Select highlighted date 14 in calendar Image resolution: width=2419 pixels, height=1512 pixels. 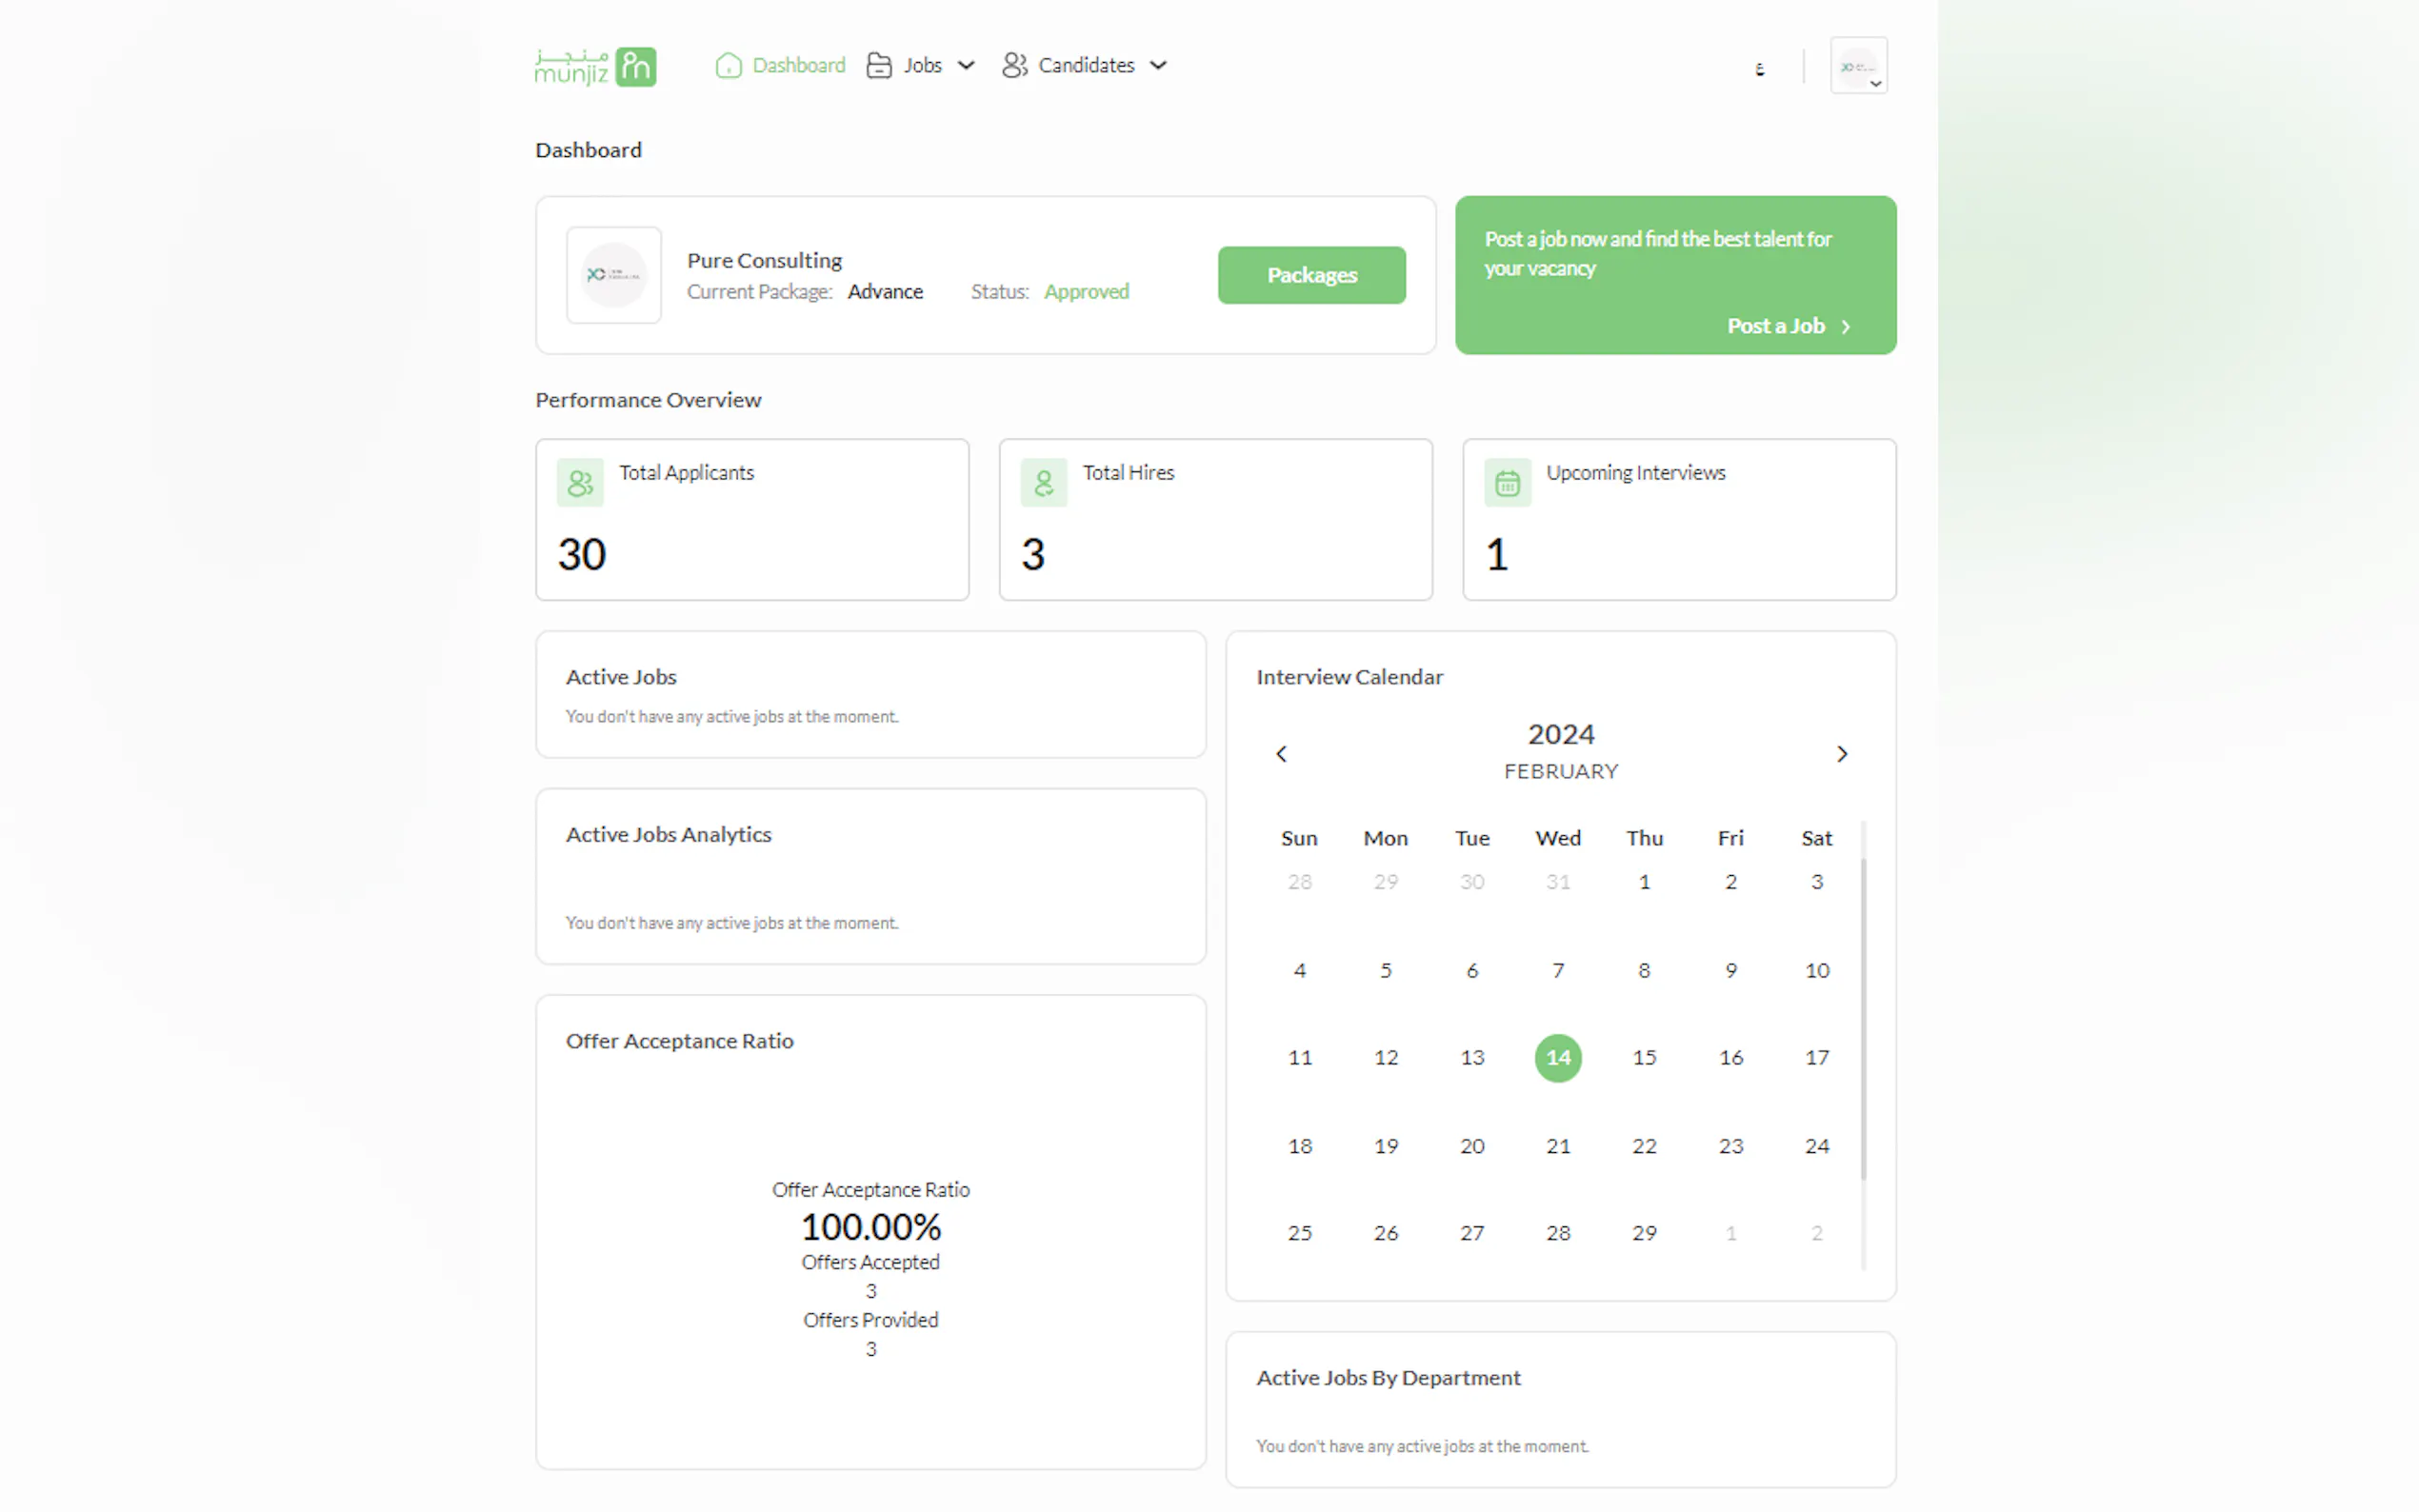[1558, 1058]
